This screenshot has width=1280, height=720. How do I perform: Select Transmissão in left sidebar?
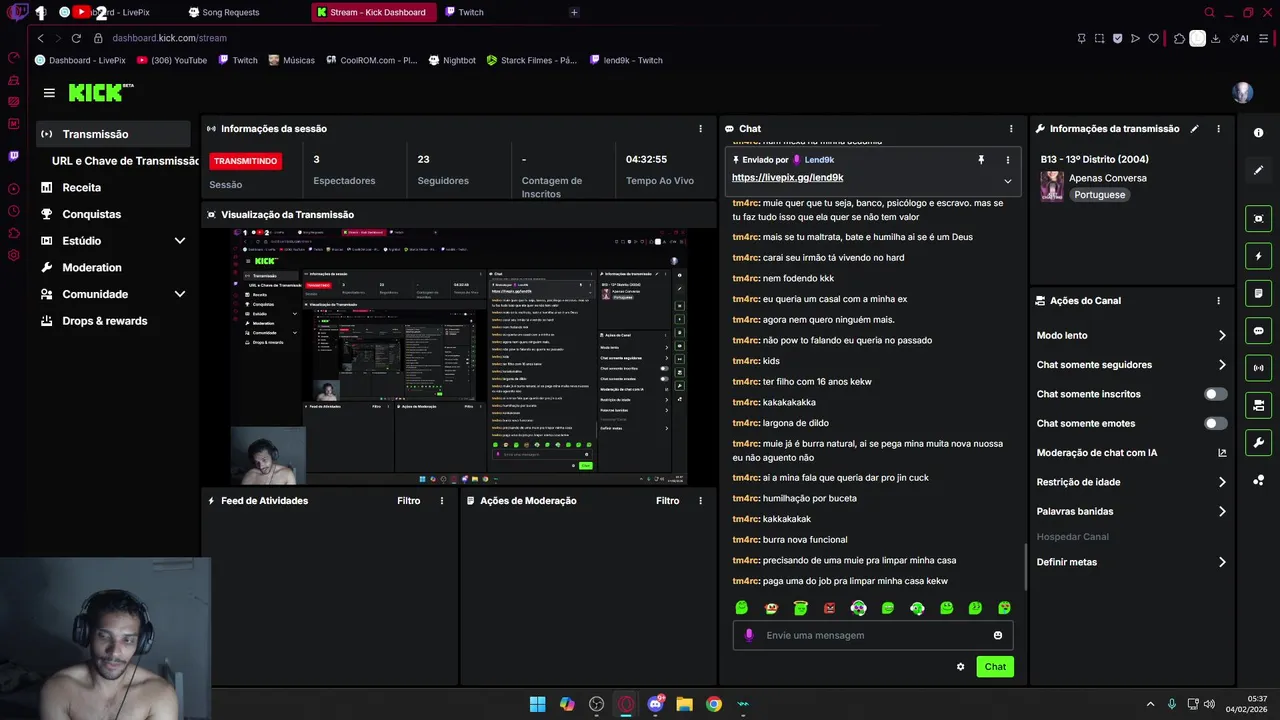click(113, 134)
